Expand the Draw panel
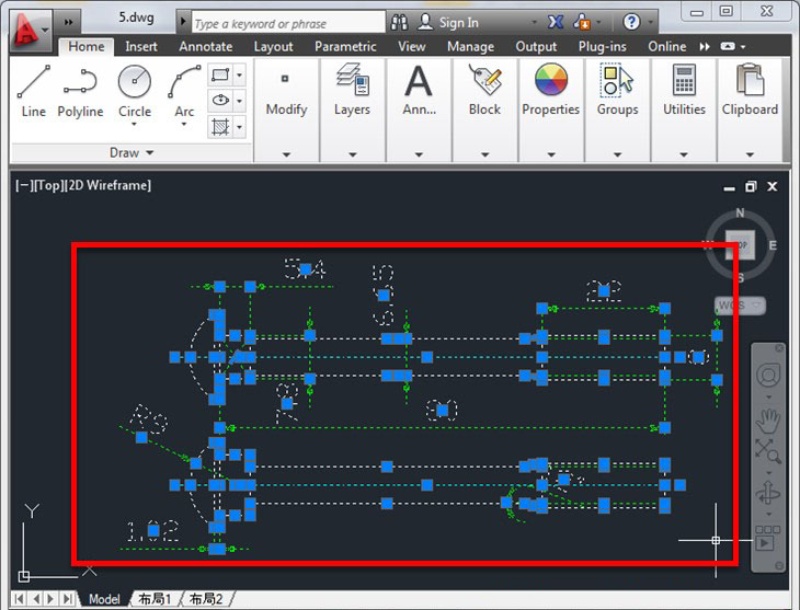 click(148, 152)
